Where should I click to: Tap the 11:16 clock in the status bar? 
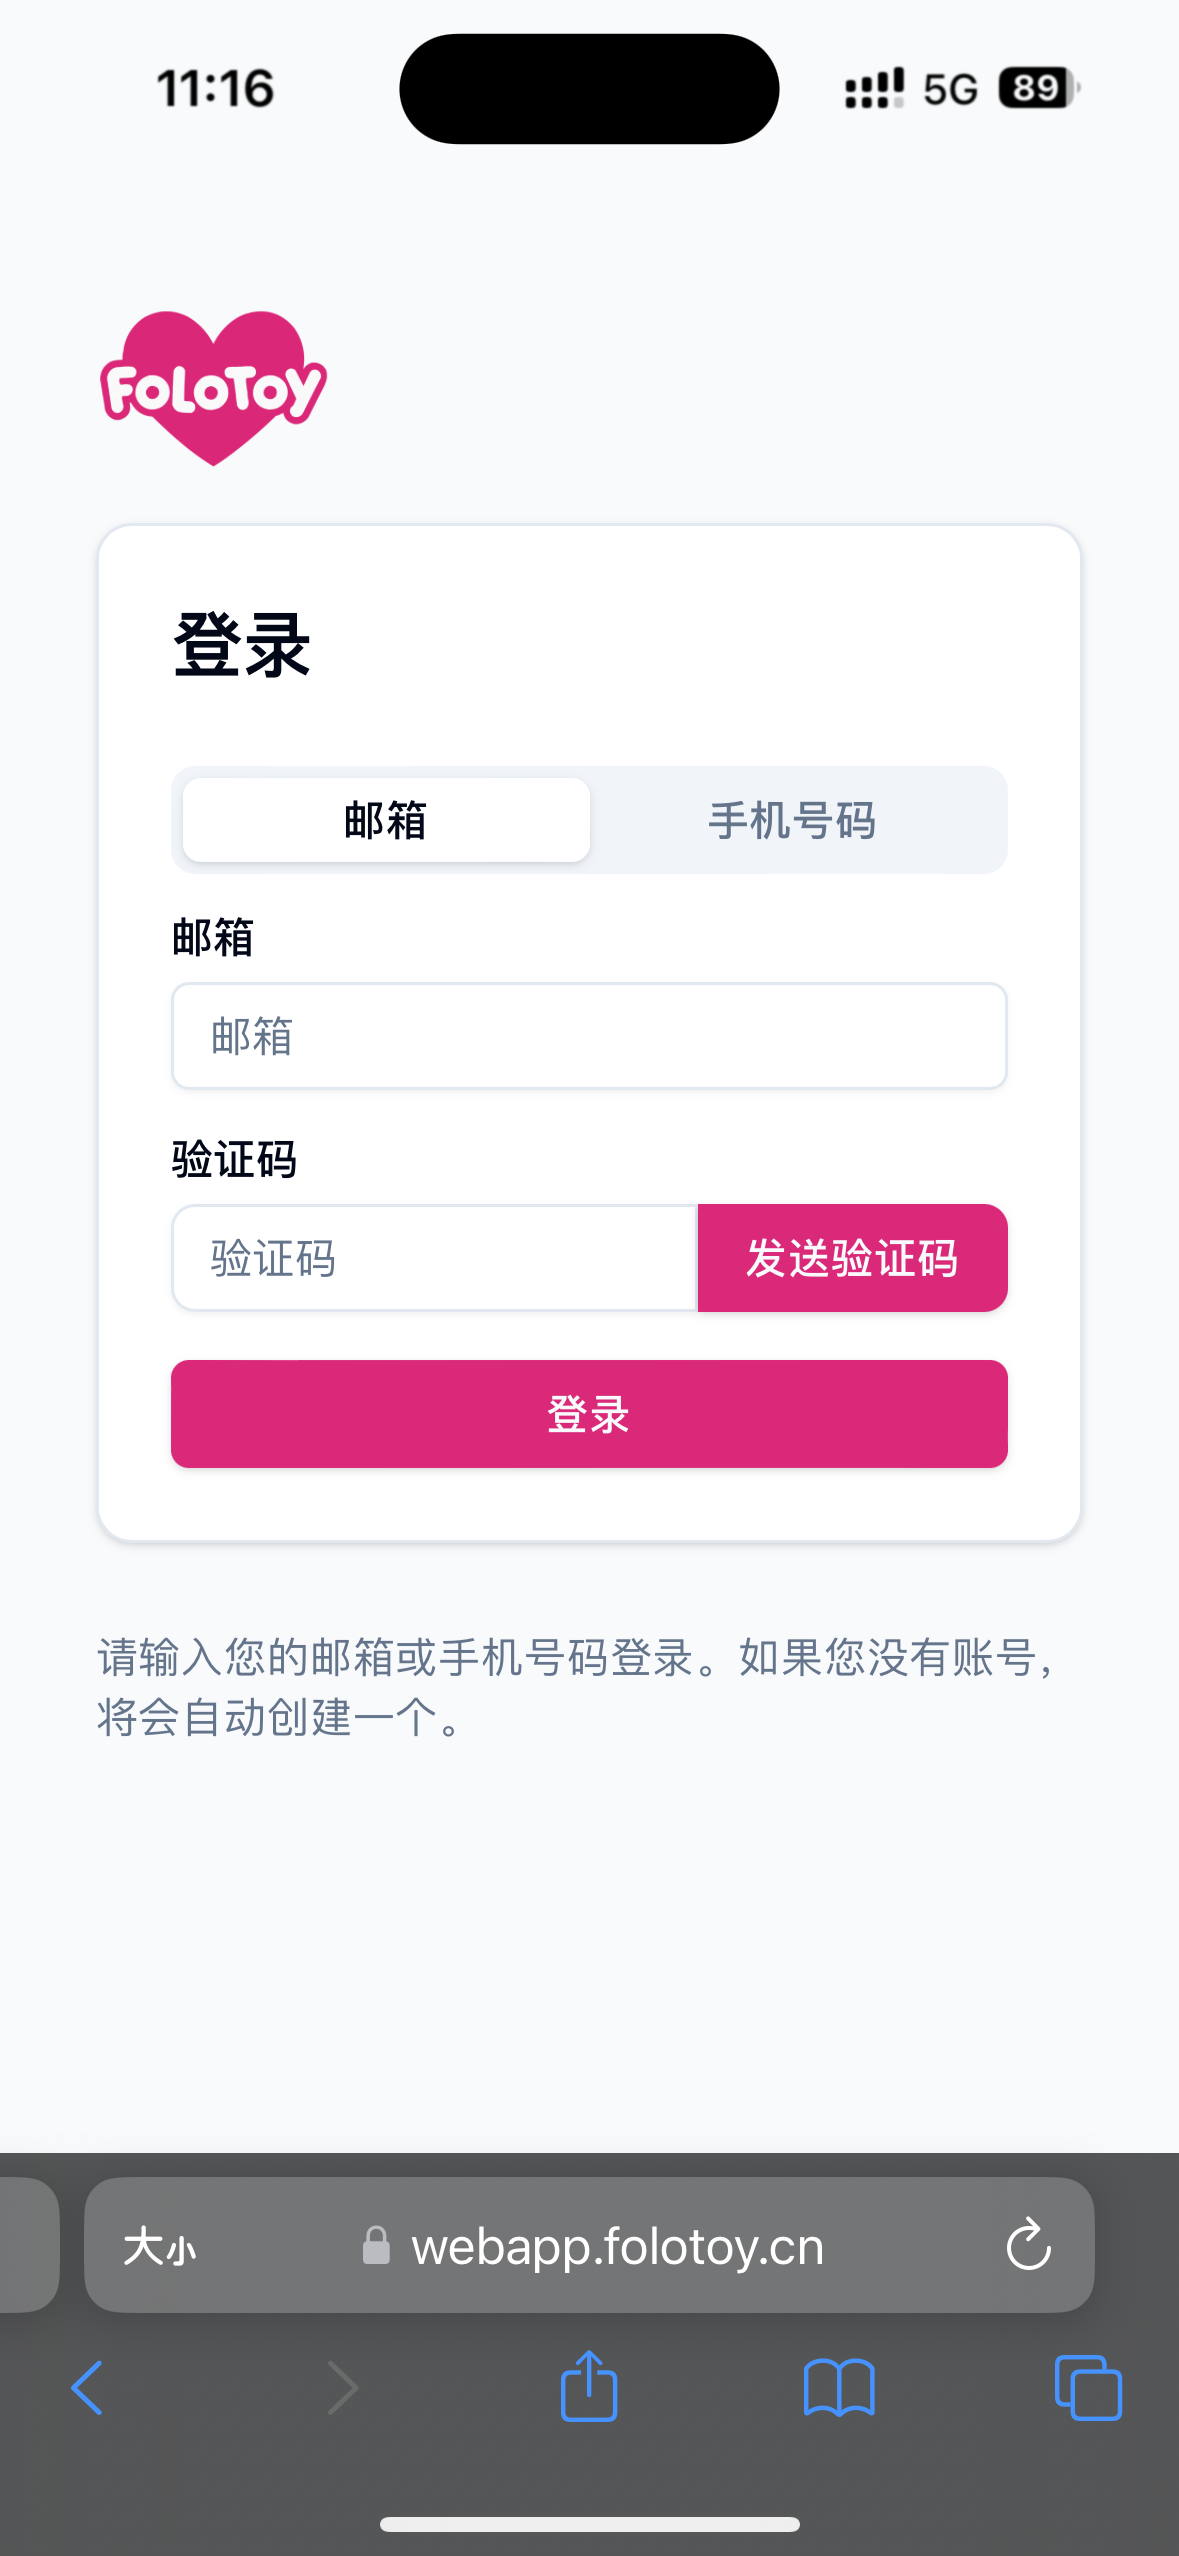click(x=215, y=88)
